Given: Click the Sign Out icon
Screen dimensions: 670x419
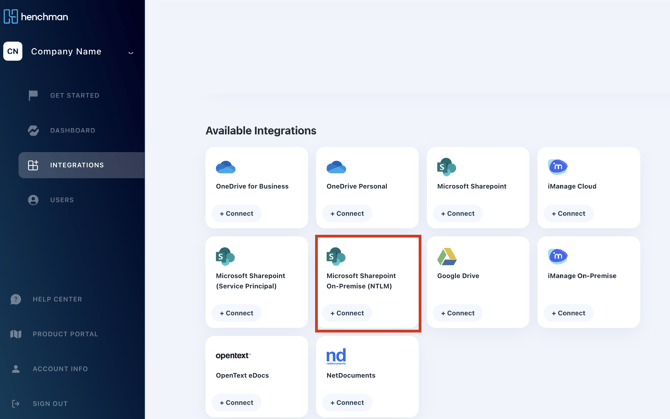Looking at the screenshot, I should [16, 404].
